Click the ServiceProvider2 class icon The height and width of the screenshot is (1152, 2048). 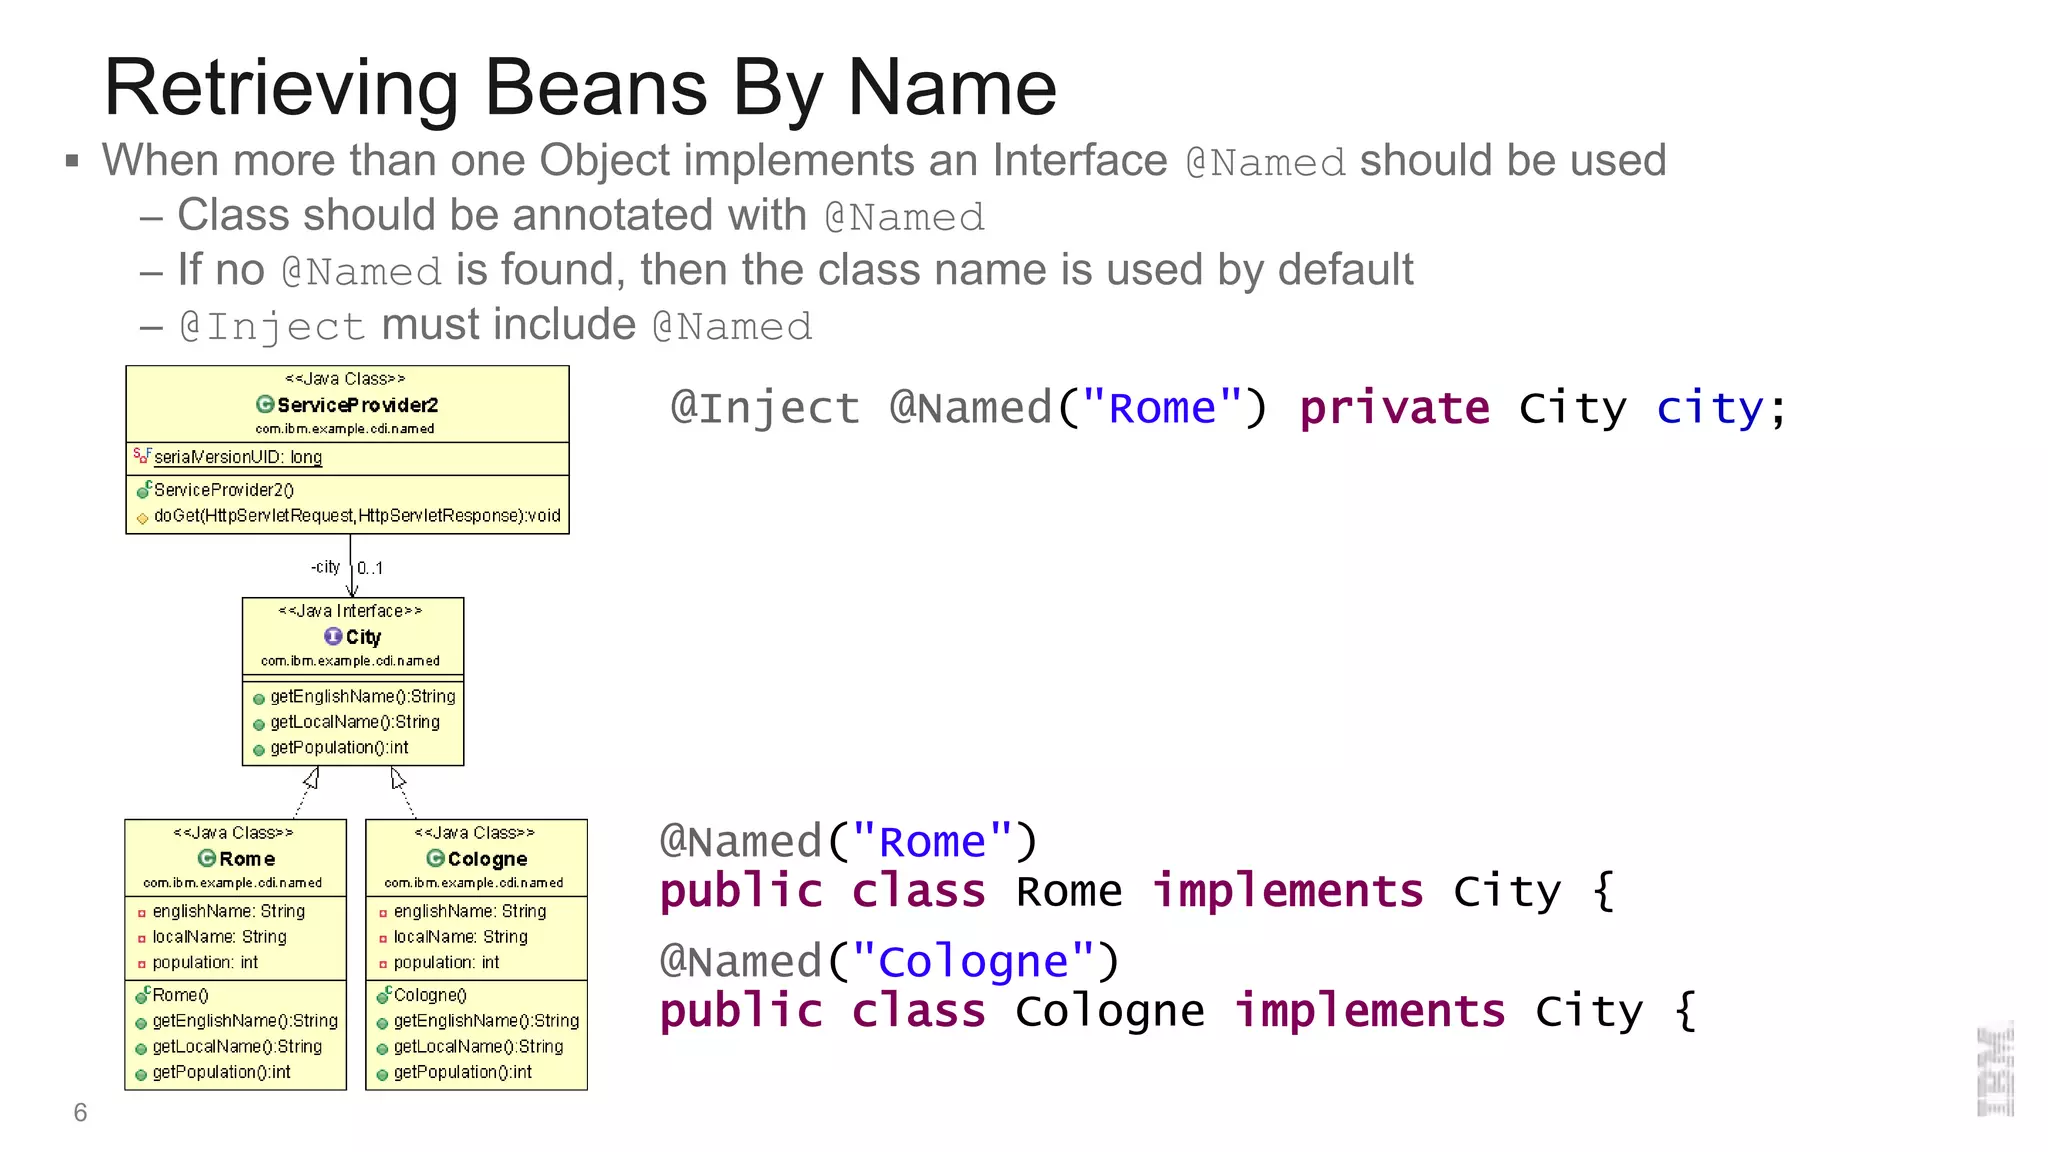coord(265,404)
